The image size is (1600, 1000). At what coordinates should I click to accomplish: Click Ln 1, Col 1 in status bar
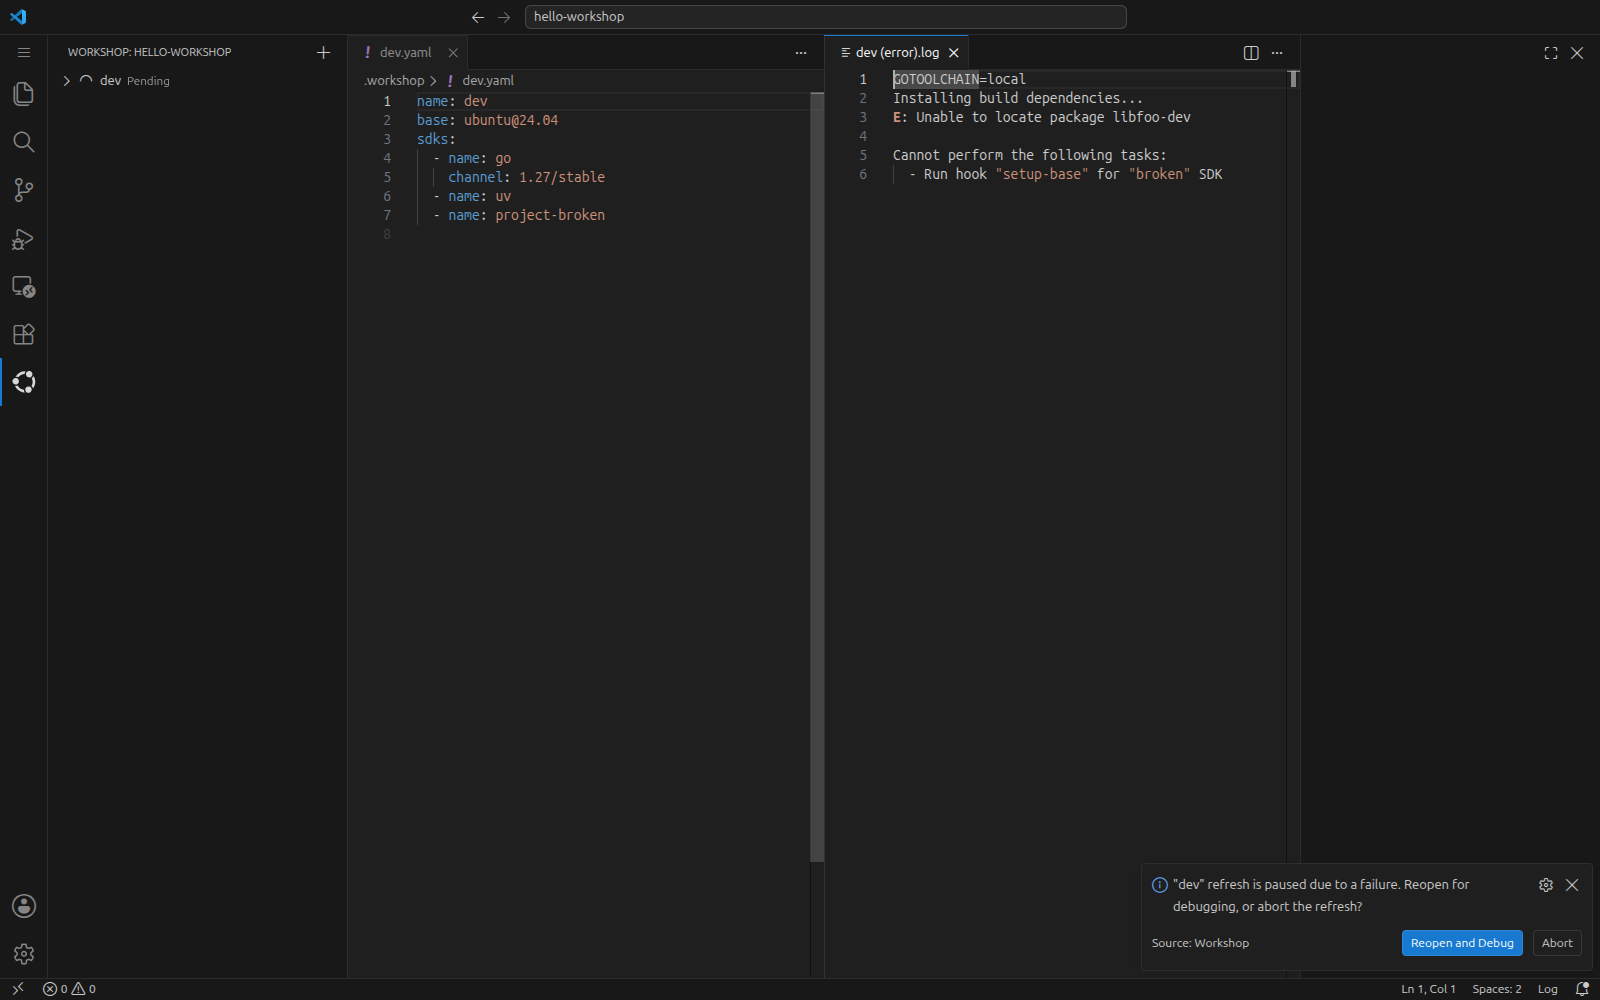click(x=1428, y=989)
